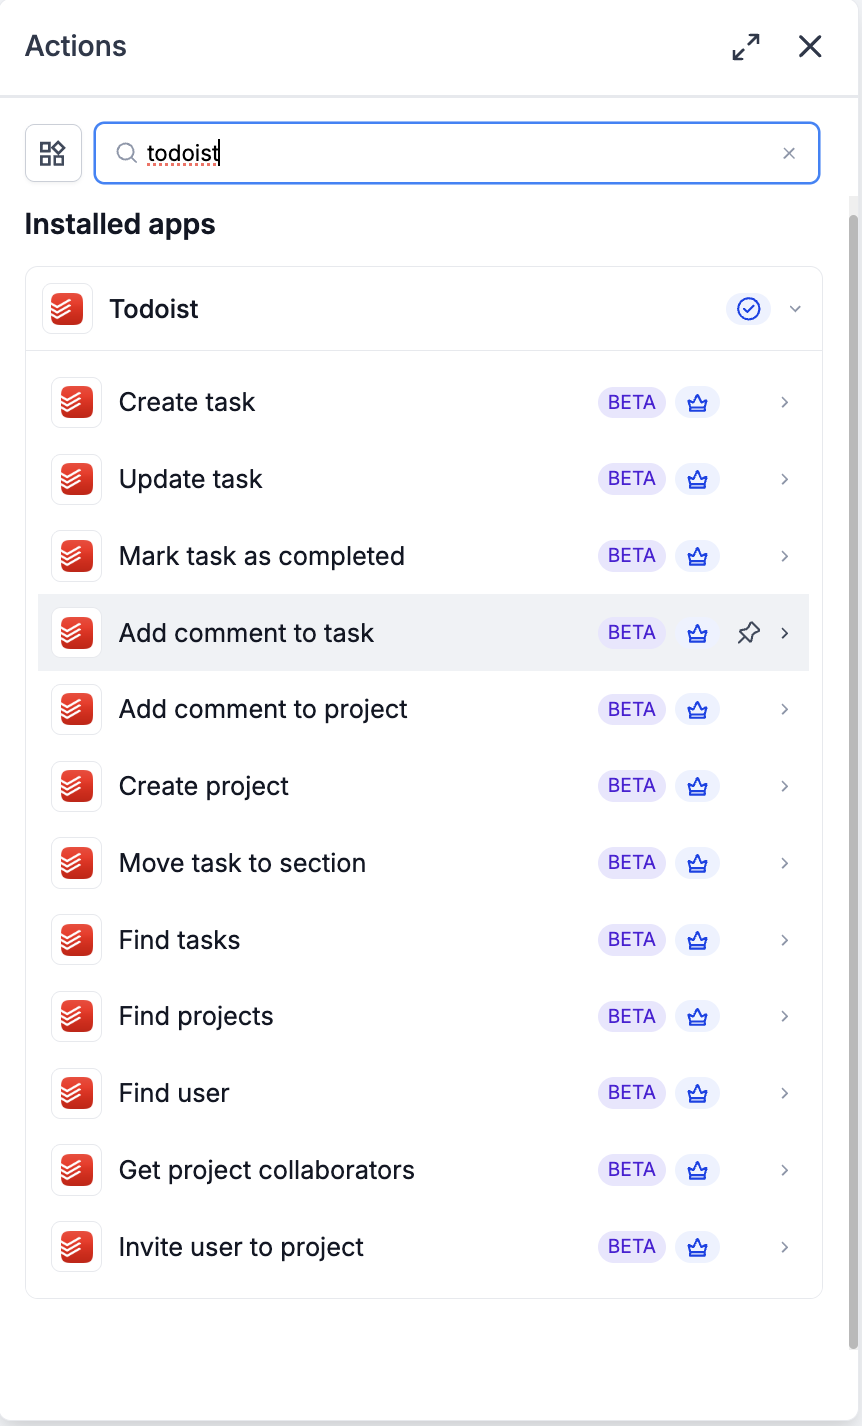Click the BETA badge on Invite user to project

point(632,1247)
